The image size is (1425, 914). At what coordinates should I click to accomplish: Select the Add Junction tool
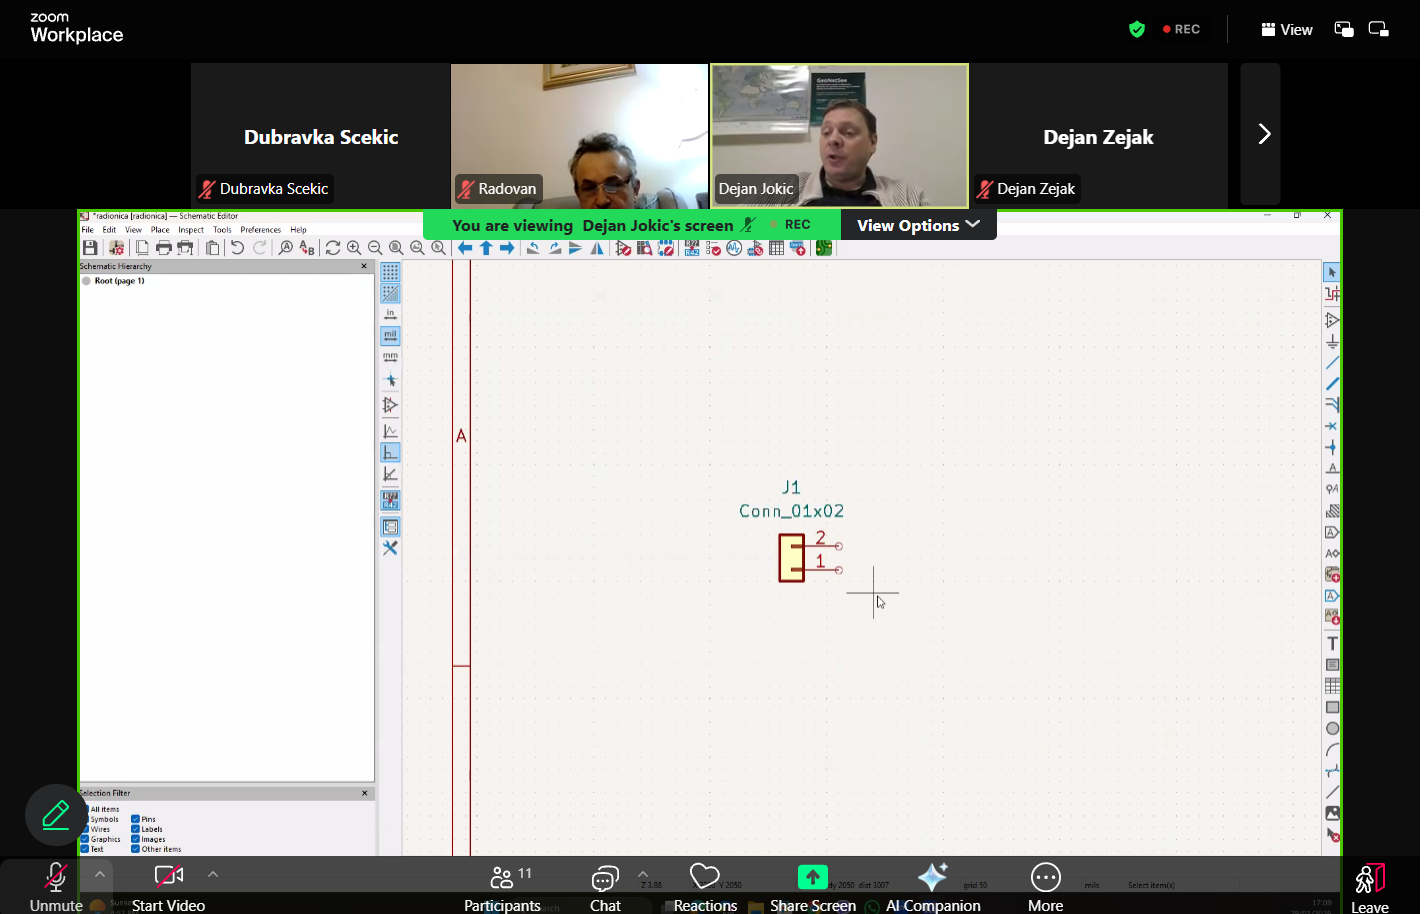[x=1332, y=447]
